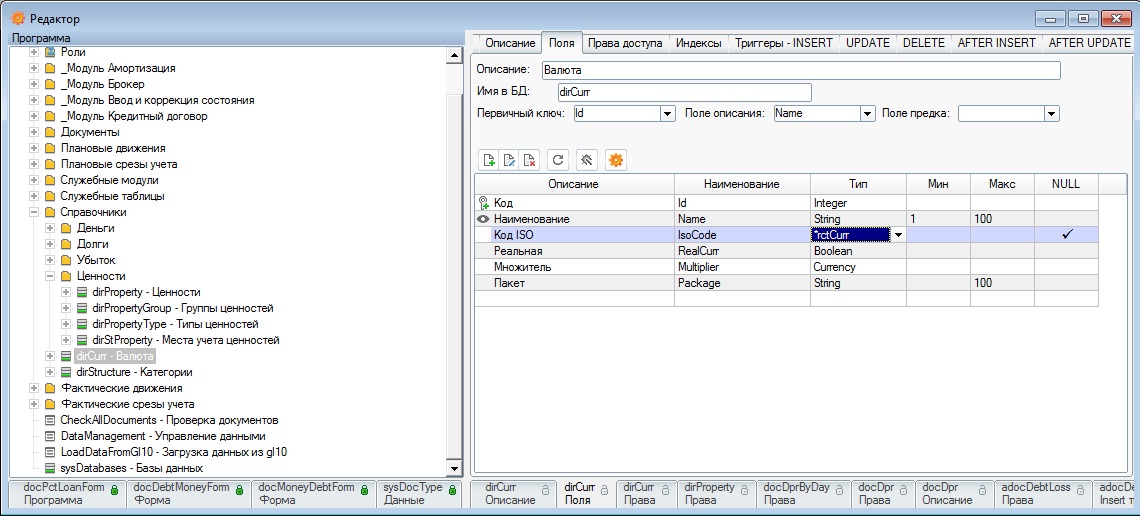This screenshot has width=1140, height=516.
Task: Open the Первичный ключ dropdown
Action: pyautogui.click(x=667, y=114)
